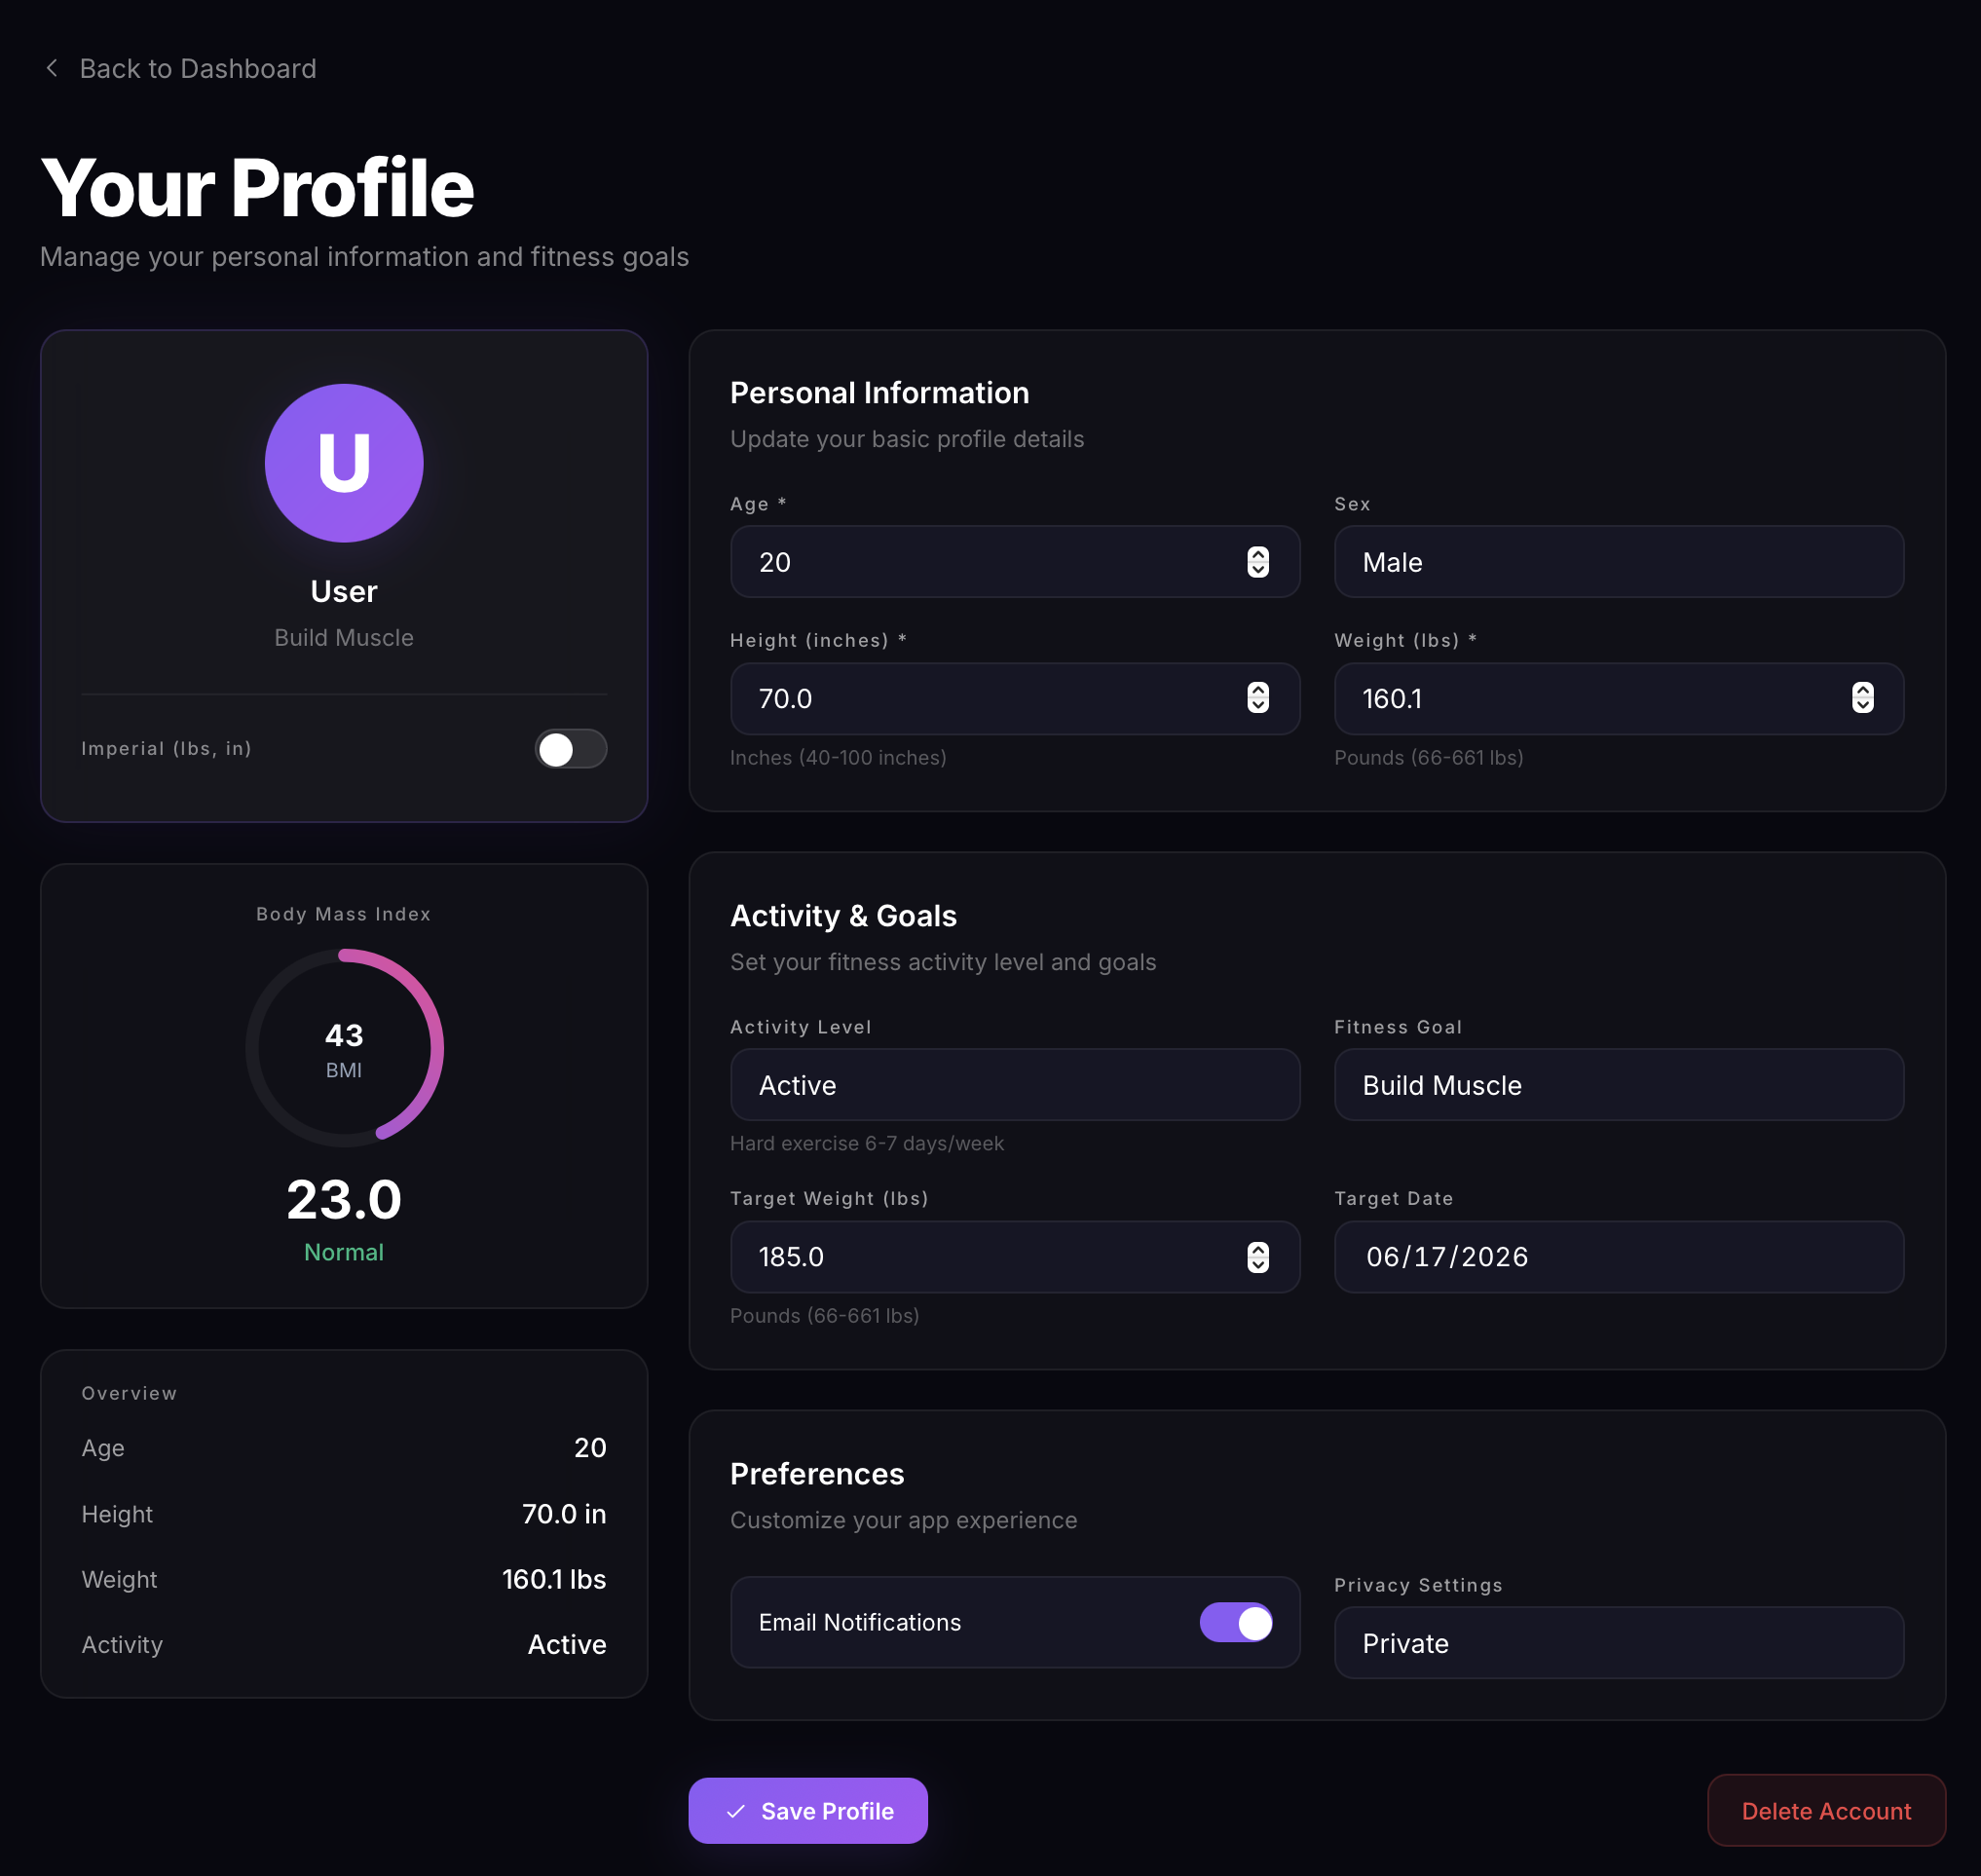The width and height of the screenshot is (1981, 1876).
Task: Open the Privacy Settings dropdown
Action: pos(1618,1643)
